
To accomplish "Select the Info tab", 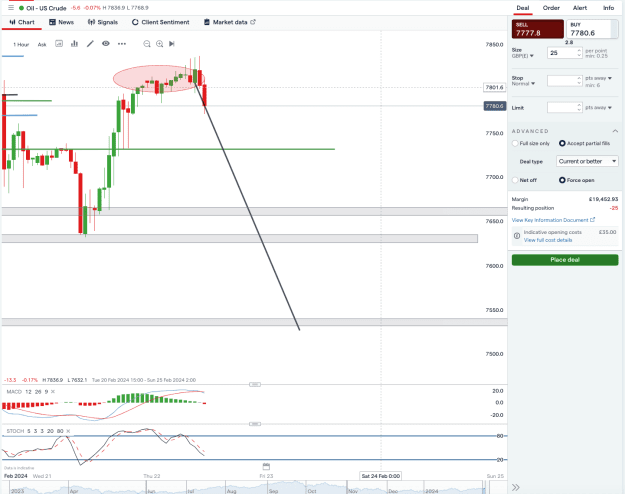I will click(608, 8).
